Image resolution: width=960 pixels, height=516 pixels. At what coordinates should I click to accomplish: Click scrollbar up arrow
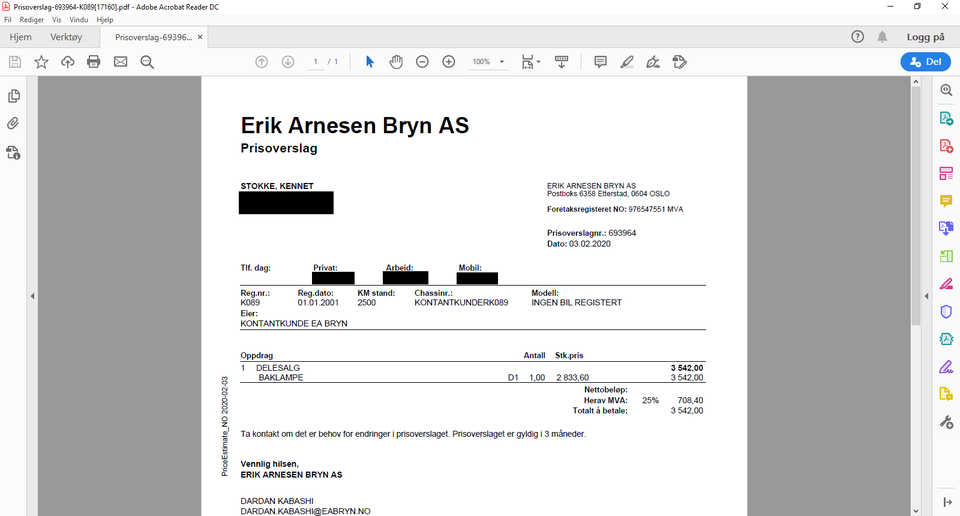(916, 81)
